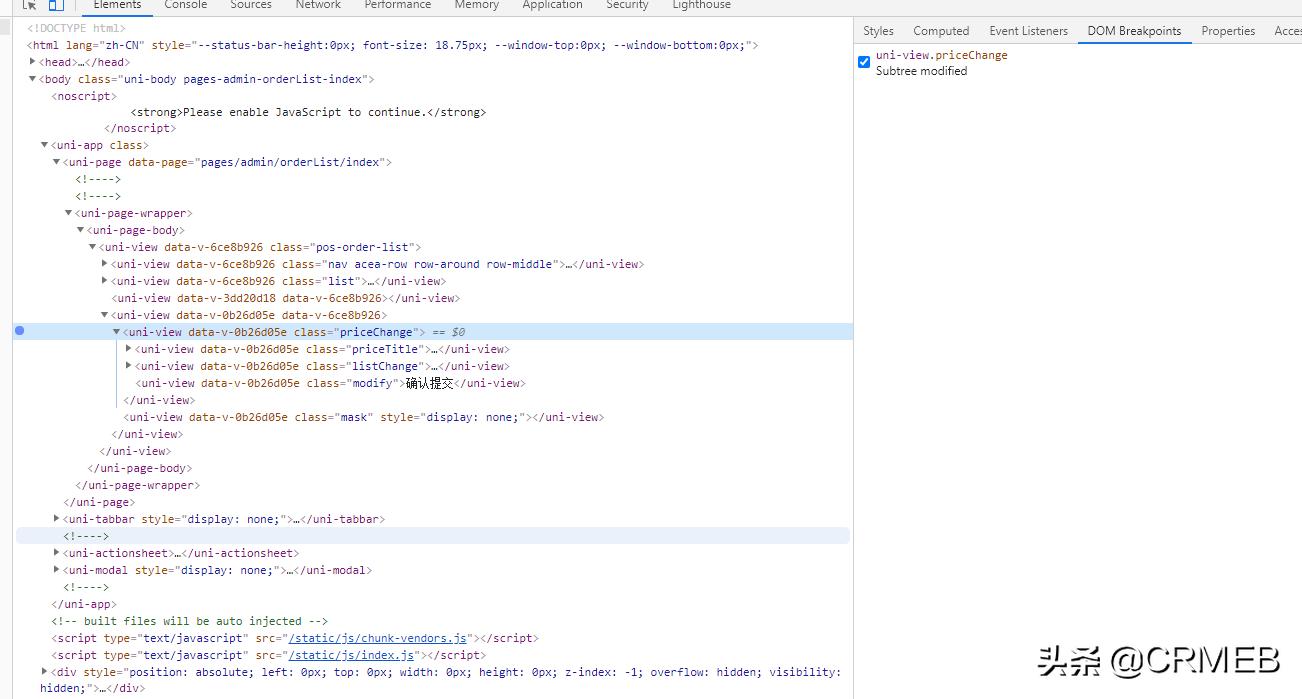The height and width of the screenshot is (699, 1302).
Task: Open the Event Listeners tab
Action: point(1028,31)
